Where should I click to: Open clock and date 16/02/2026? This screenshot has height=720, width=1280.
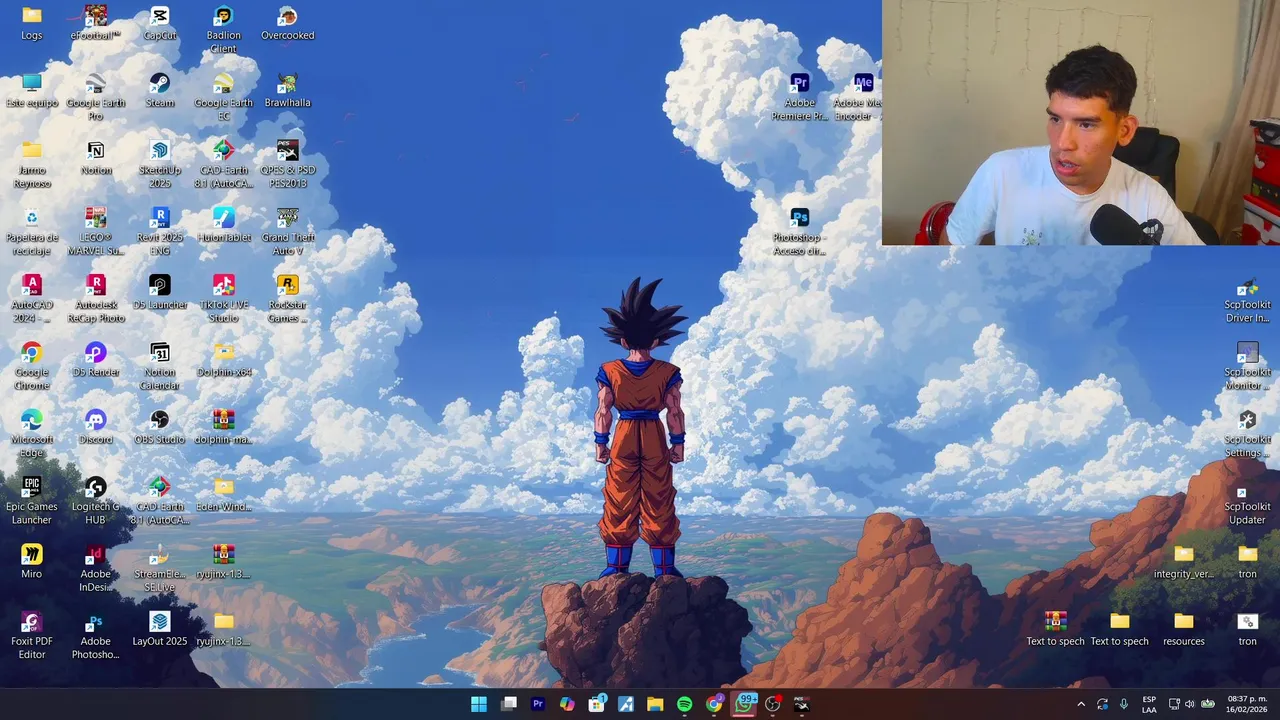point(1246,704)
